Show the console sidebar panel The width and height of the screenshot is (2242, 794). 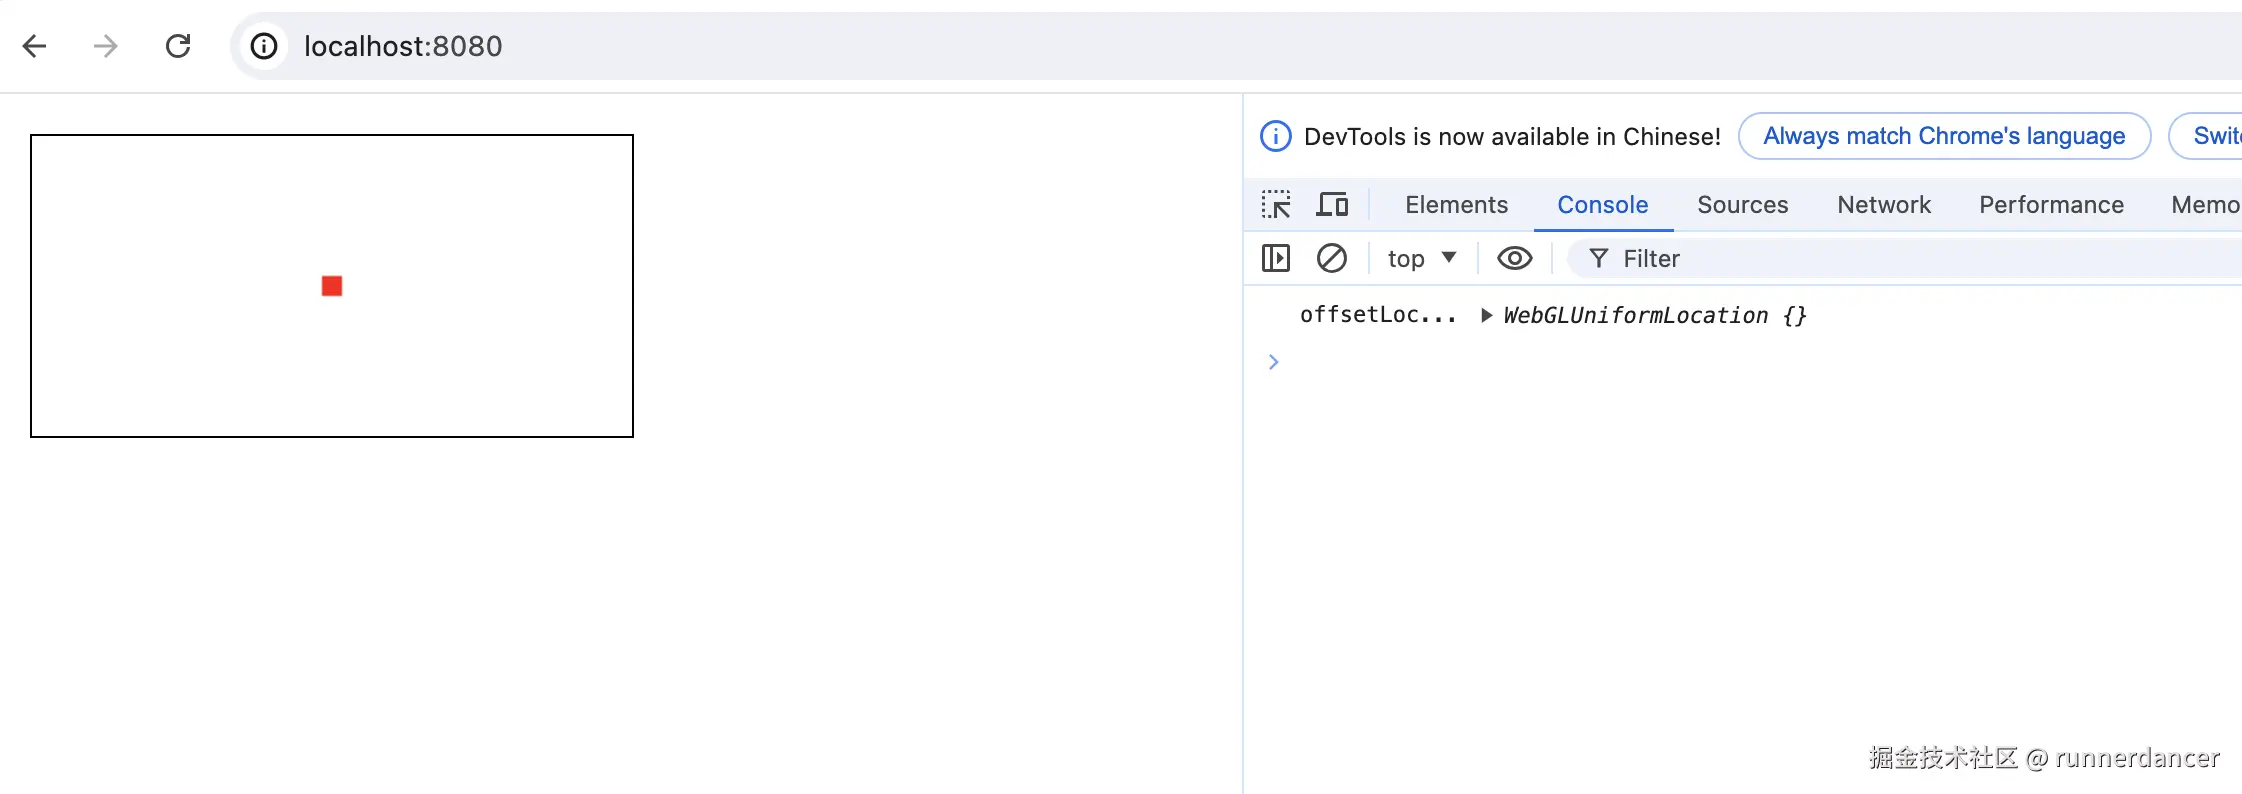click(1276, 259)
